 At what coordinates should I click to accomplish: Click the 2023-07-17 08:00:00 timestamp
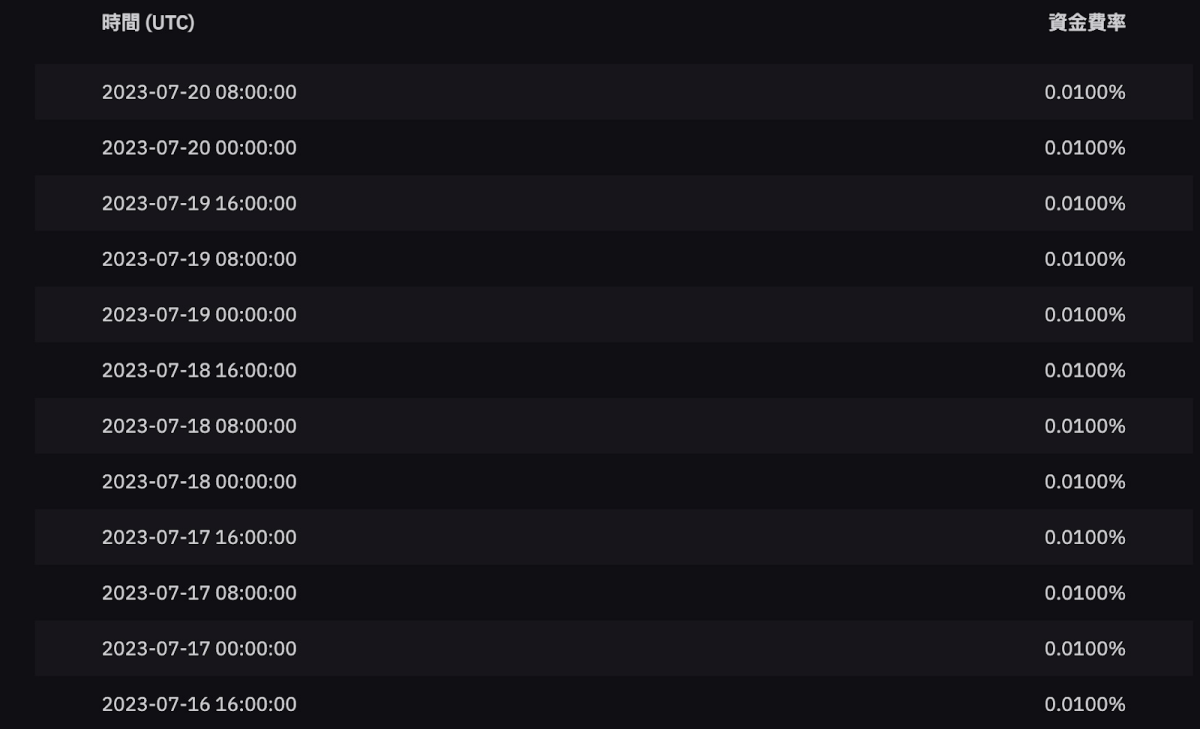[x=199, y=593]
